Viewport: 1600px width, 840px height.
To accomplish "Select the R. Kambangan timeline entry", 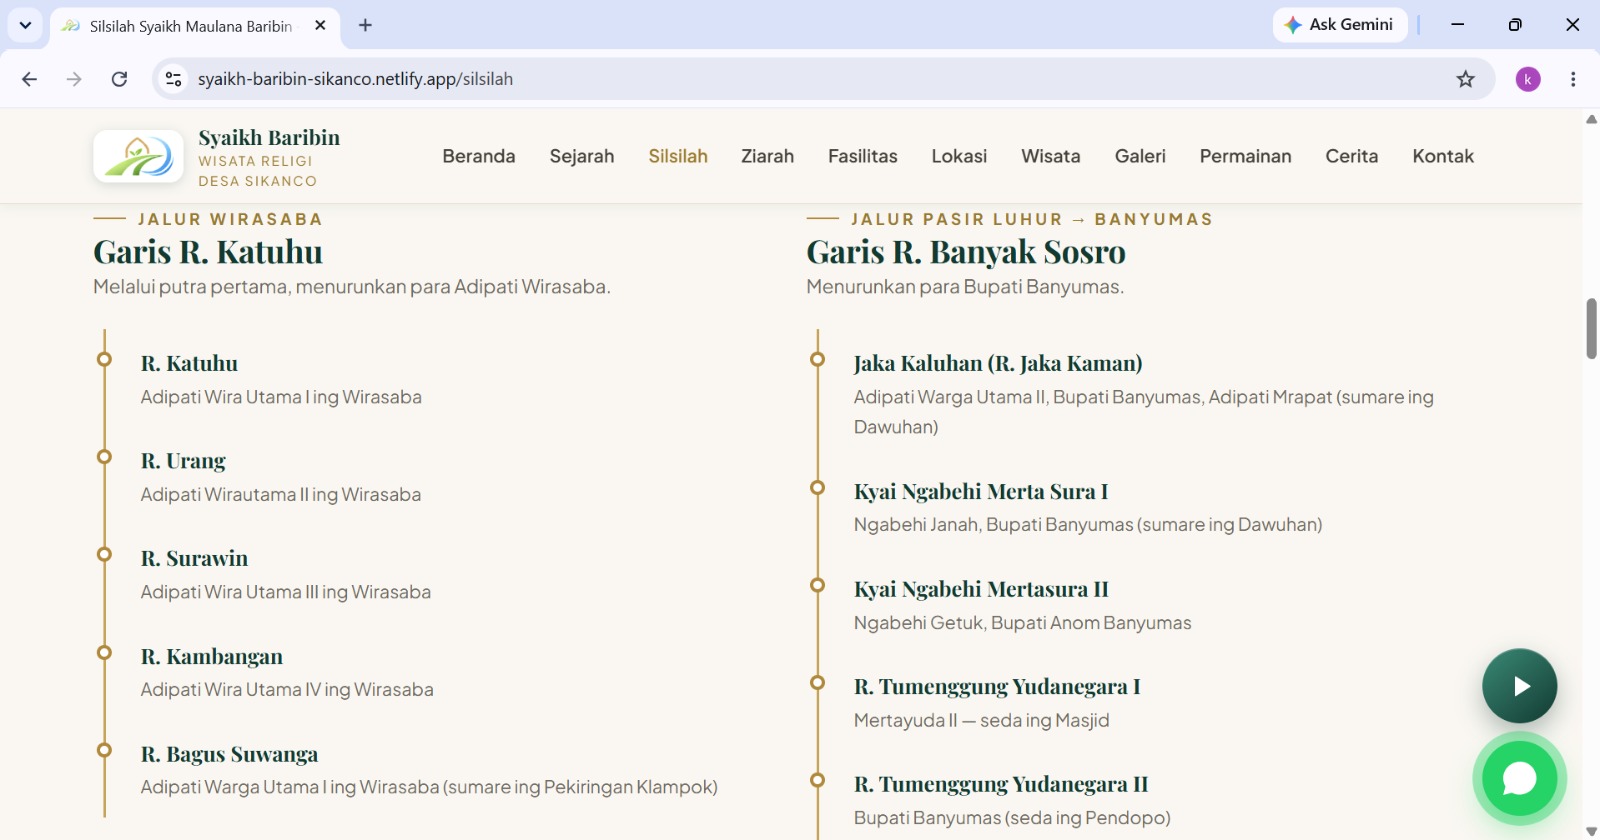I will [x=211, y=656].
